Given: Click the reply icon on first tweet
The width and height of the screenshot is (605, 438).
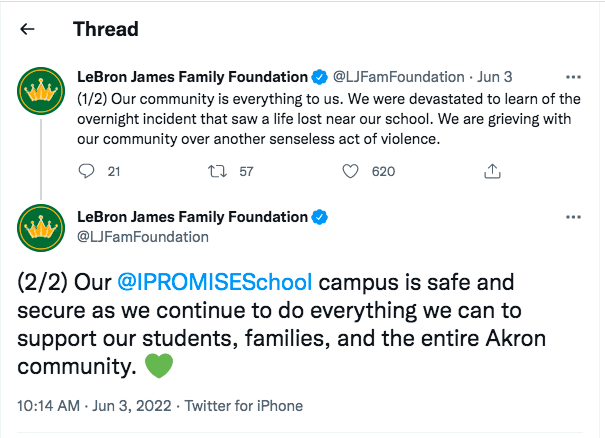Looking at the screenshot, I should pyautogui.click(x=86, y=171).
